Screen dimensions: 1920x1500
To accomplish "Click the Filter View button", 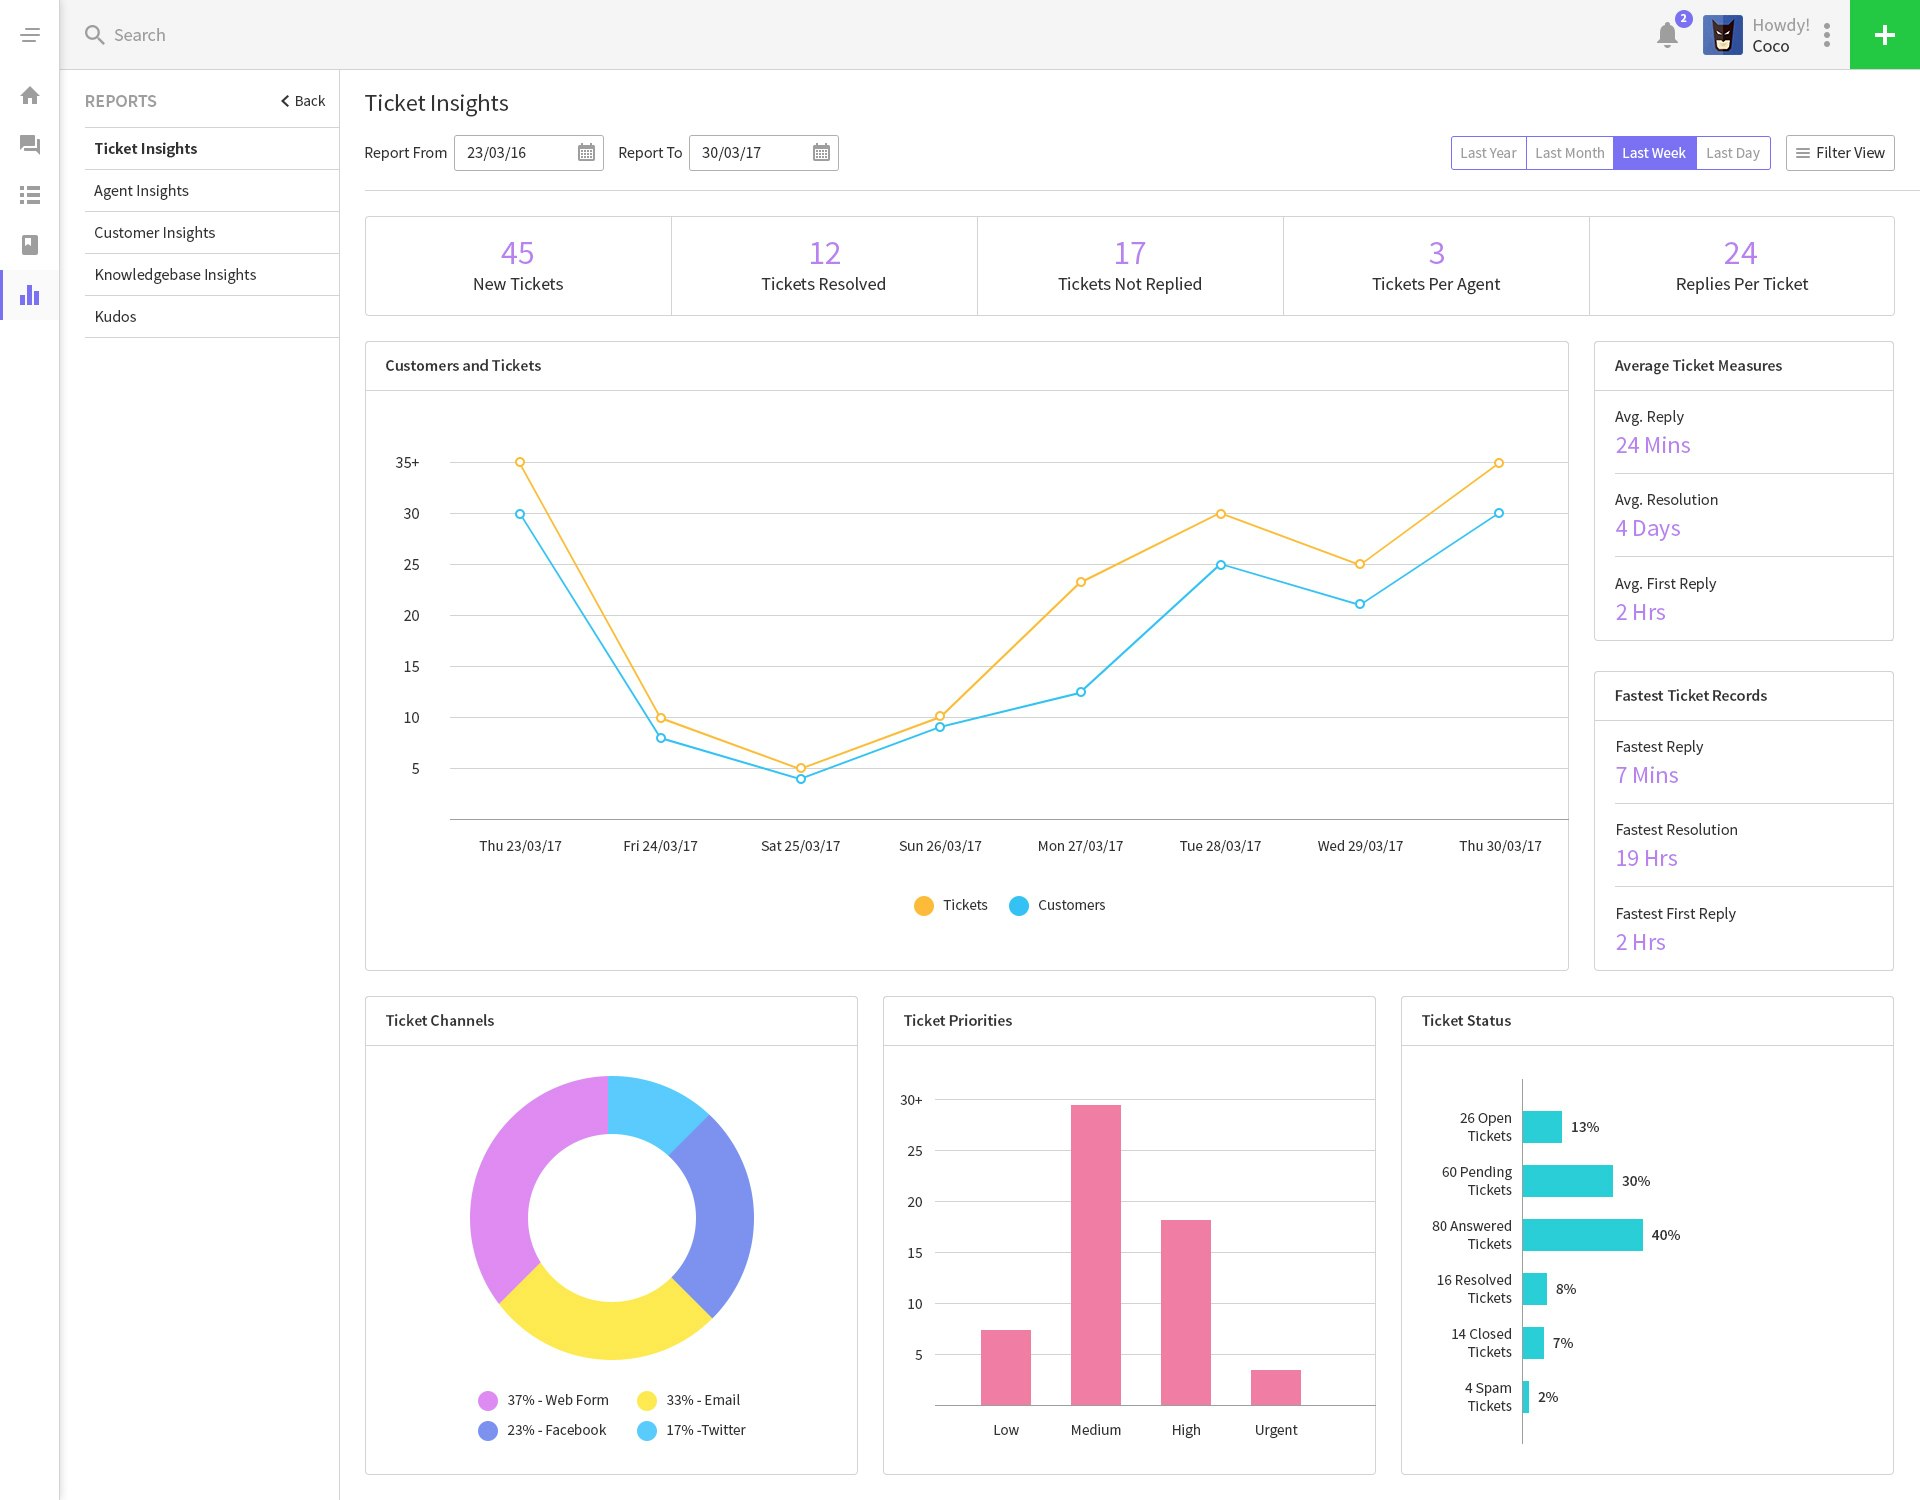I will (1839, 153).
